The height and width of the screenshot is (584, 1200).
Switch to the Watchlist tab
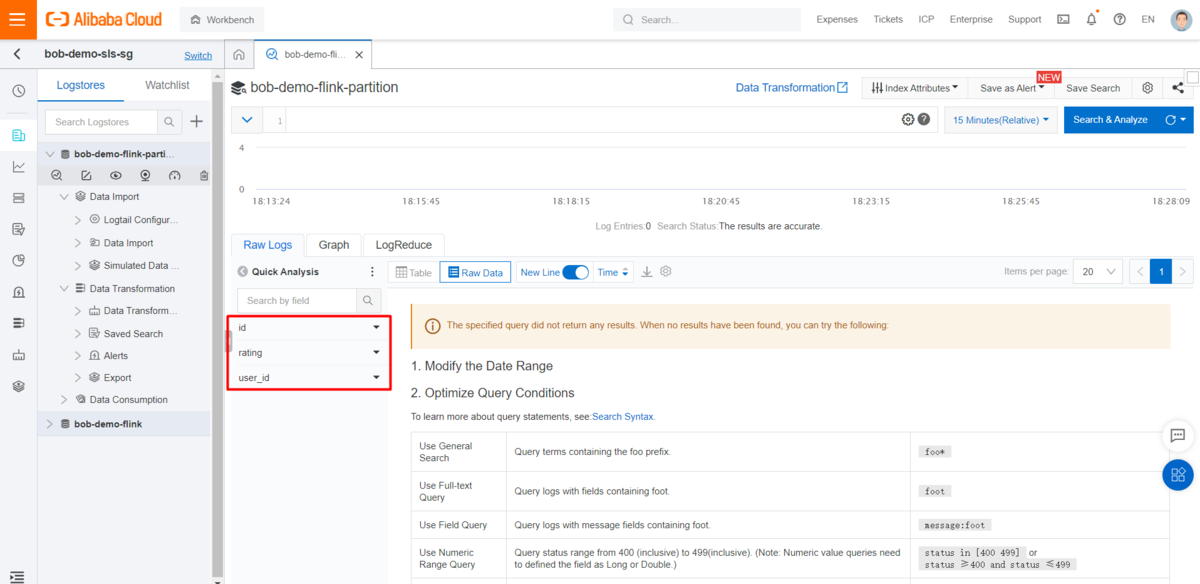[167, 86]
